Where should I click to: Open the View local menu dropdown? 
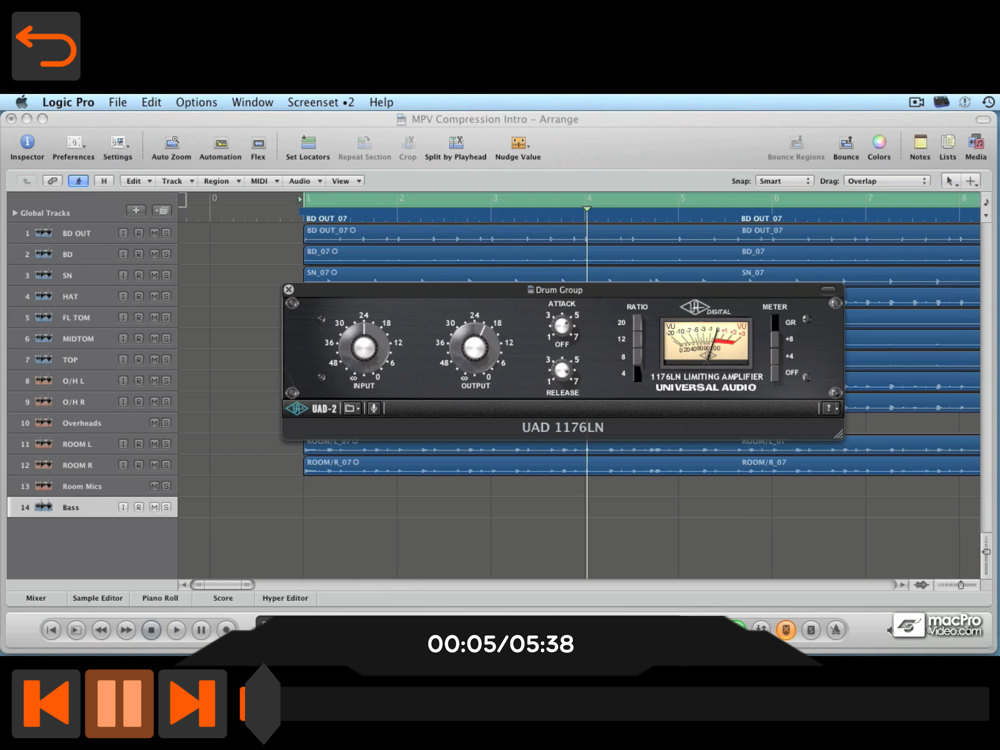pyautogui.click(x=346, y=181)
